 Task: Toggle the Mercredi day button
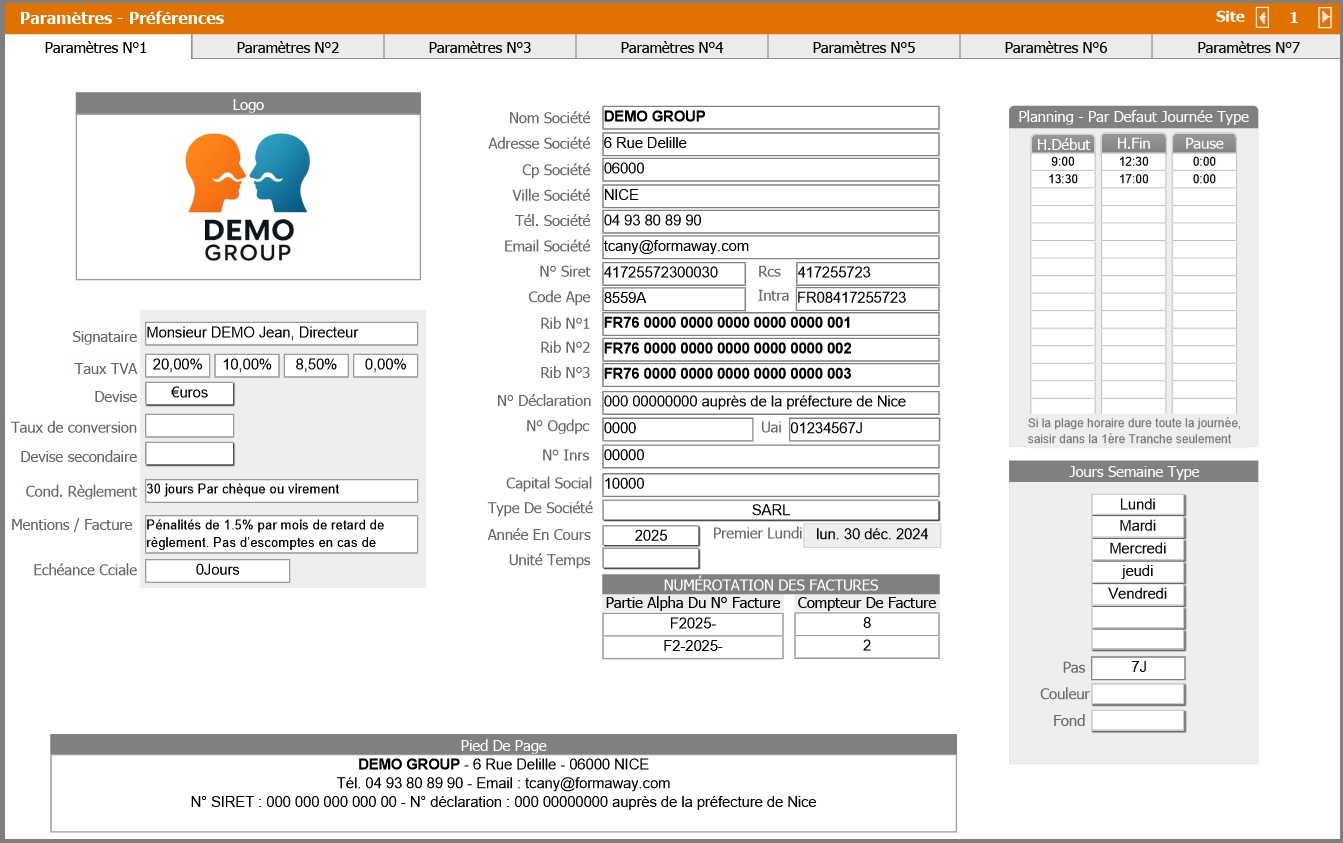(1138, 549)
